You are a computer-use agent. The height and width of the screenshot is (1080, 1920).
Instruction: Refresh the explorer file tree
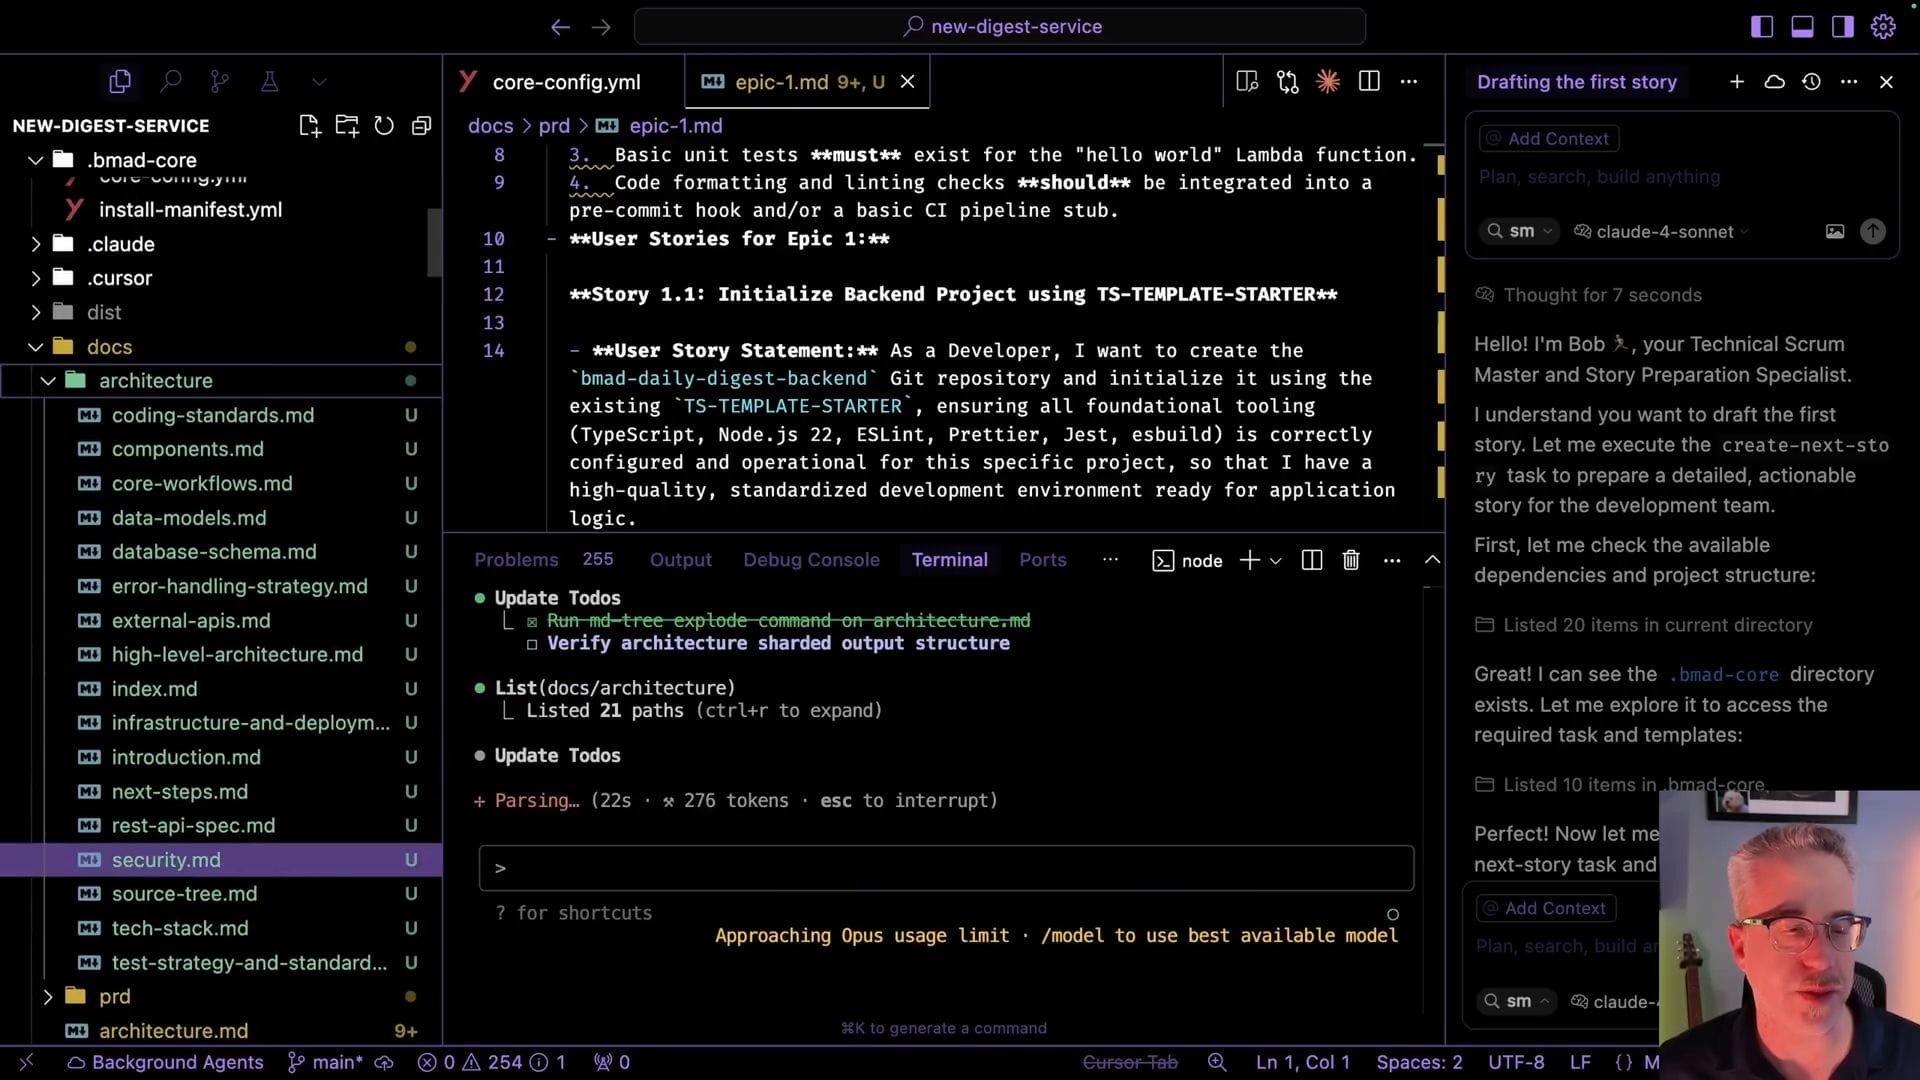click(384, 126)
